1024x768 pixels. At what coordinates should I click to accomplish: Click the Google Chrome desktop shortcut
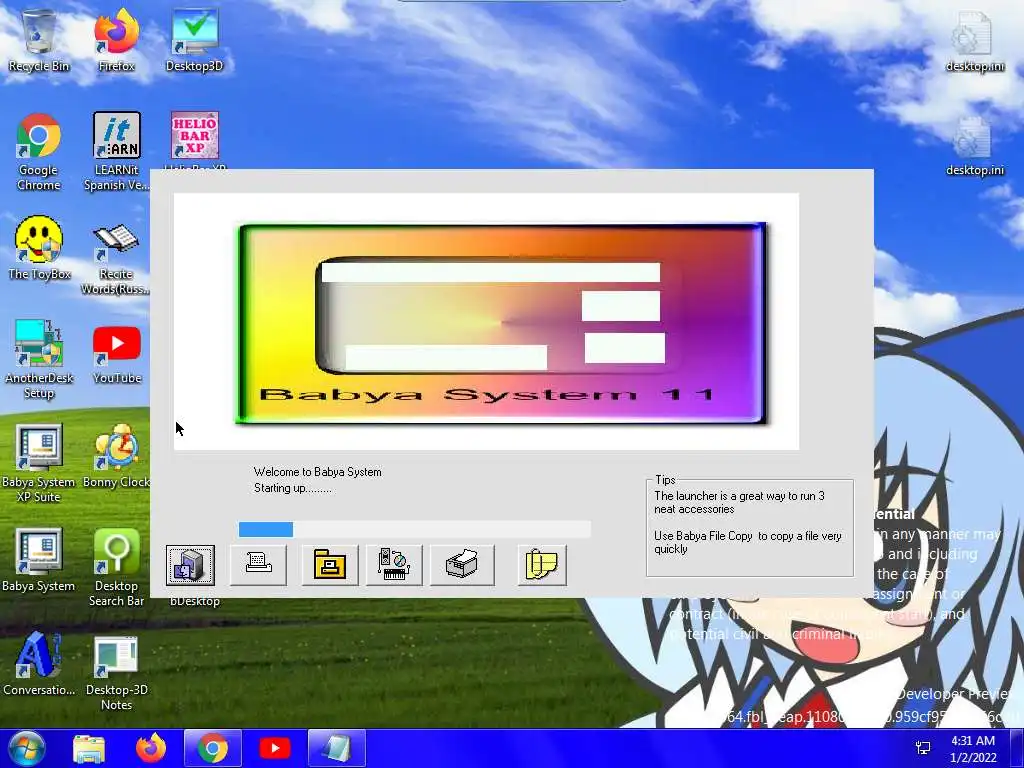(x=39, y=152)
